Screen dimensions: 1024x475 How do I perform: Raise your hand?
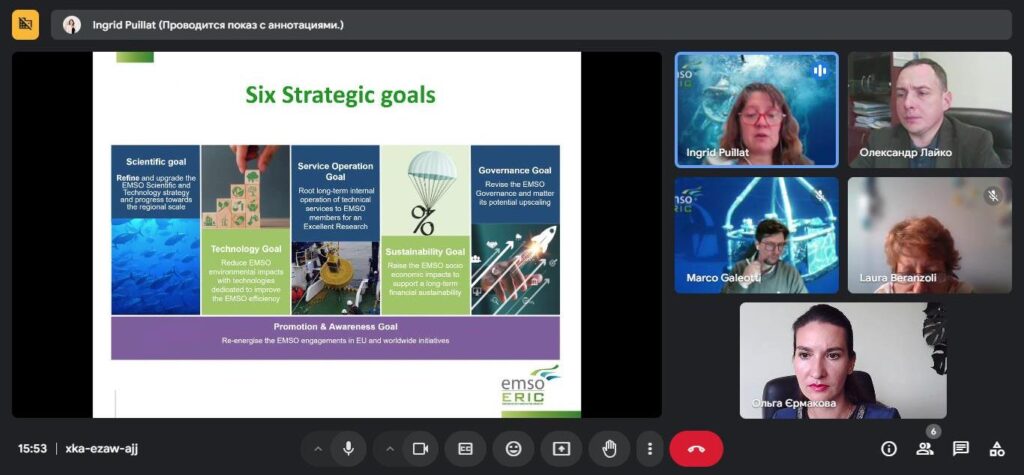coord(608,449)
